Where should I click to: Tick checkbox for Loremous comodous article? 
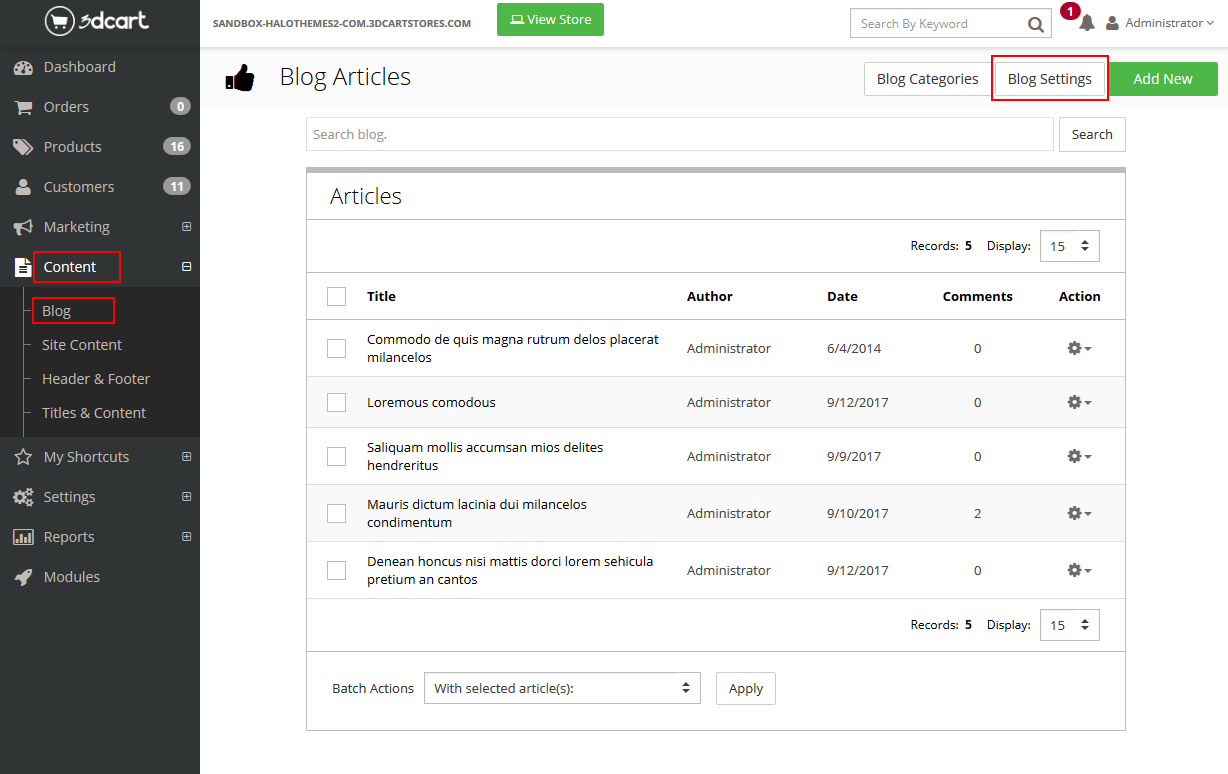point(337,402)
